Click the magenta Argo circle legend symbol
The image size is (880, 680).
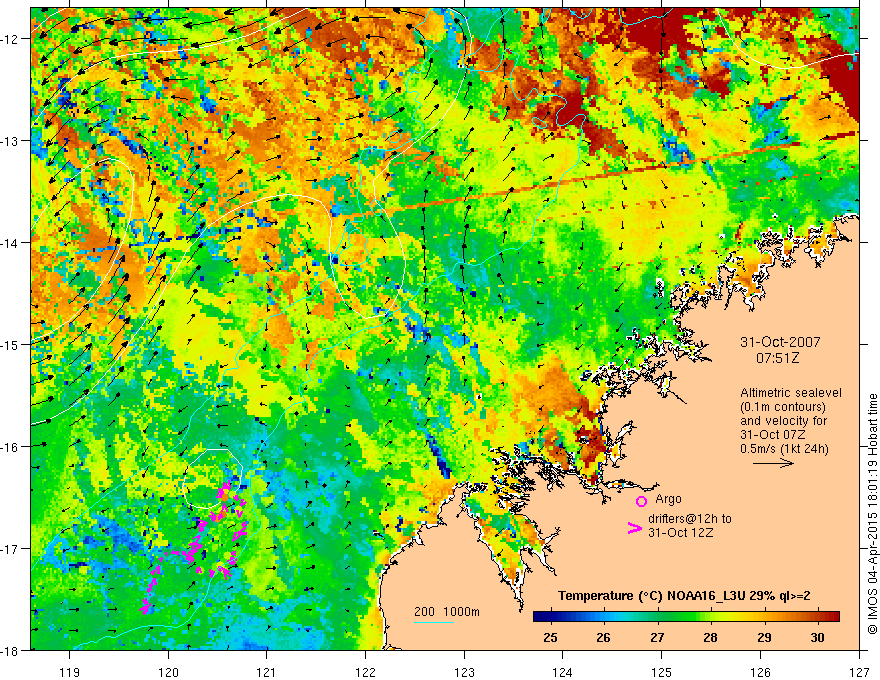click(x=641, y=501)
